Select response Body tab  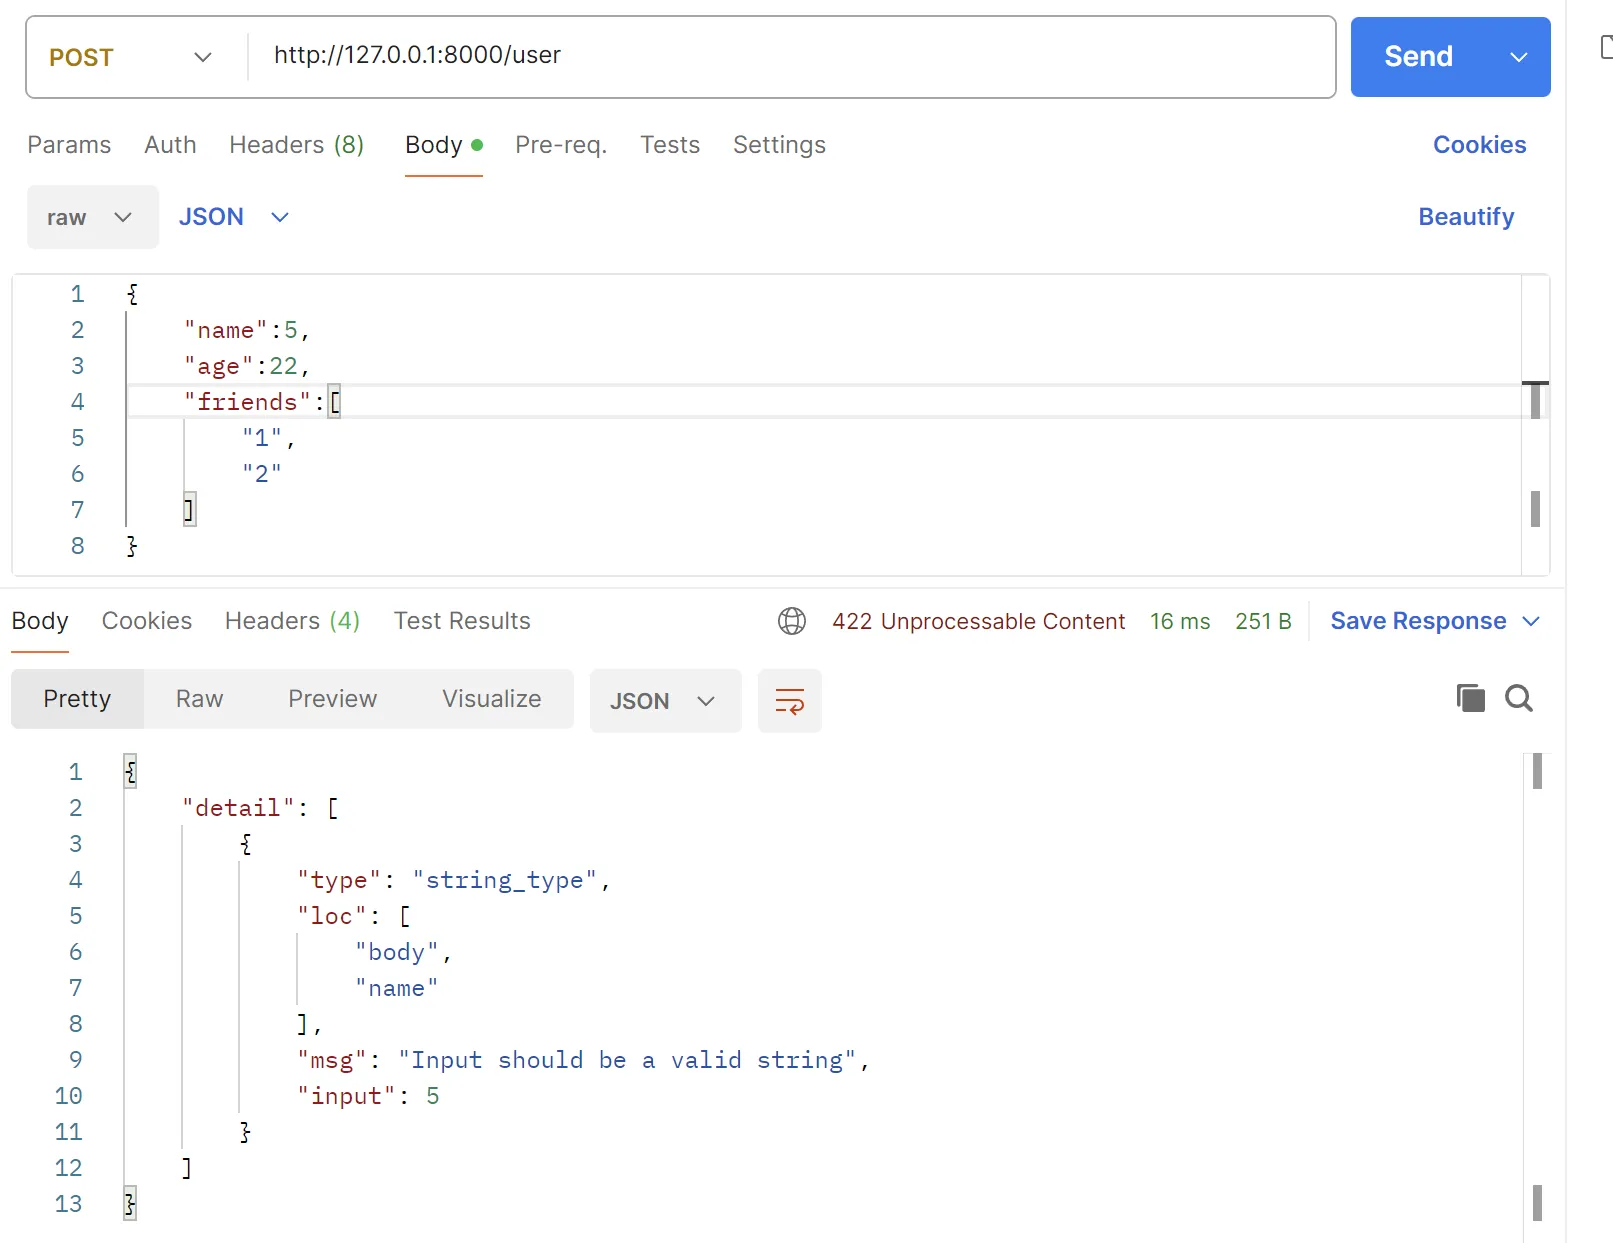point(40,621)
